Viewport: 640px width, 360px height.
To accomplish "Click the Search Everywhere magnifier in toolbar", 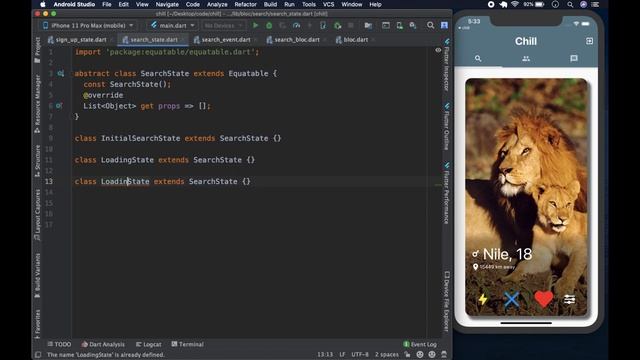I will coord(430,25).
